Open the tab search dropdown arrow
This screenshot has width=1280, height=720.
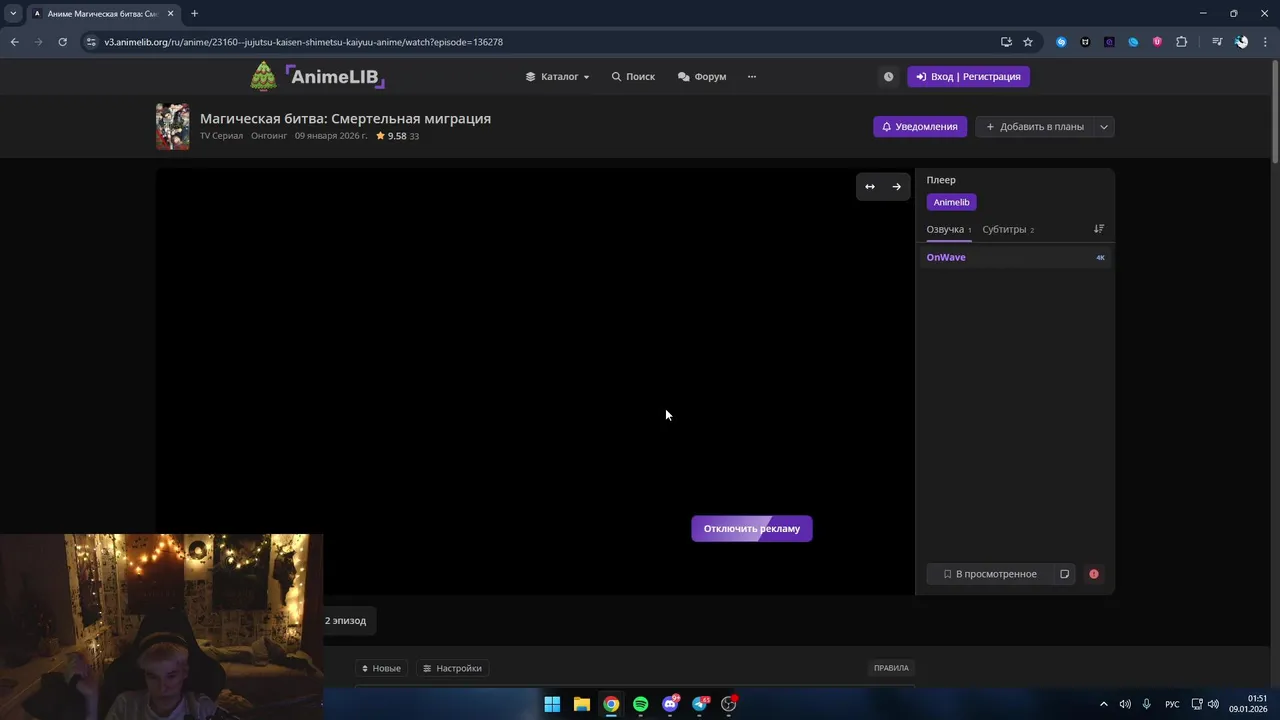click(13, 13)
